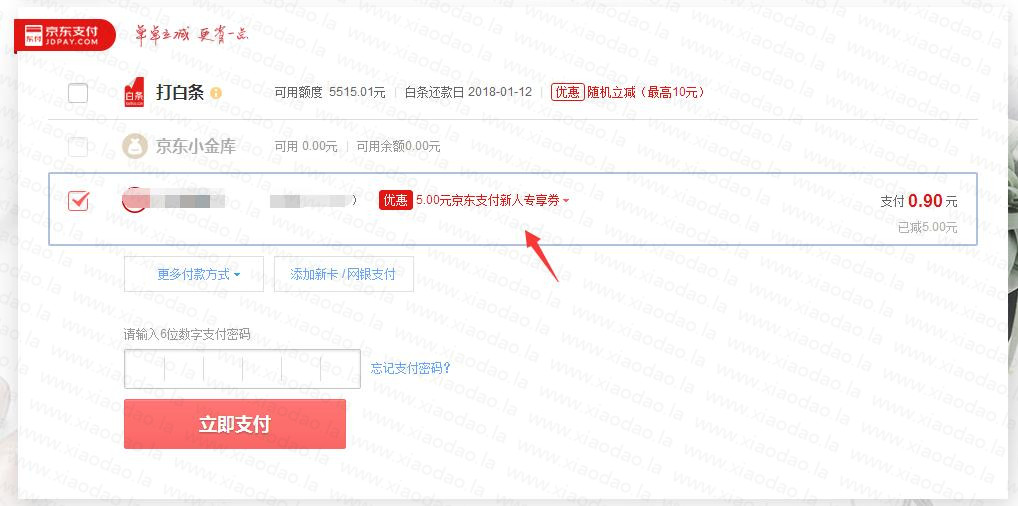
Task: Click the first payment password digit box
Action: pos(144,369)
